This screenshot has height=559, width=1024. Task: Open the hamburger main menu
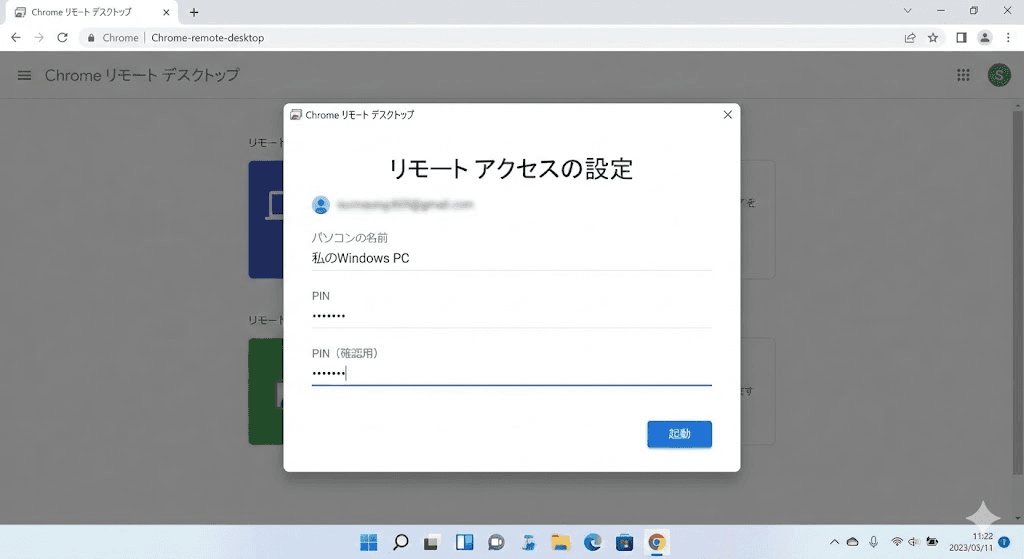[24, 76]
